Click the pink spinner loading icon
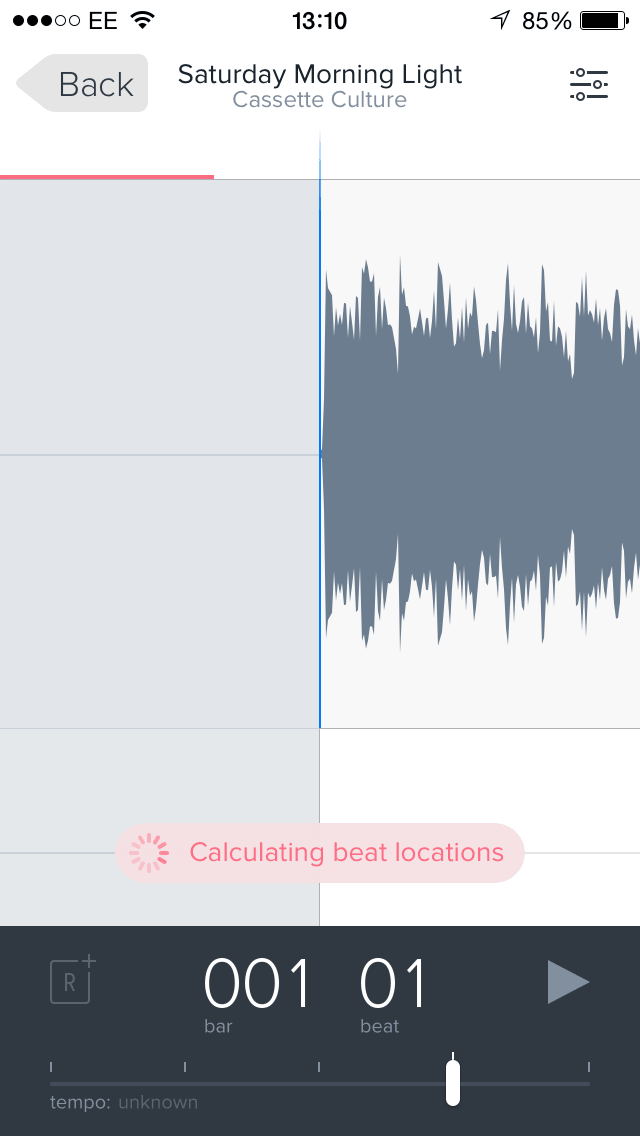 point(149,853)
